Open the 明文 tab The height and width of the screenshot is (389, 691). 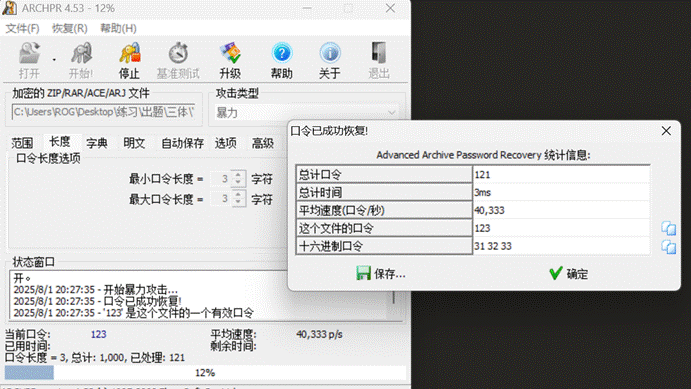[134, 143]
